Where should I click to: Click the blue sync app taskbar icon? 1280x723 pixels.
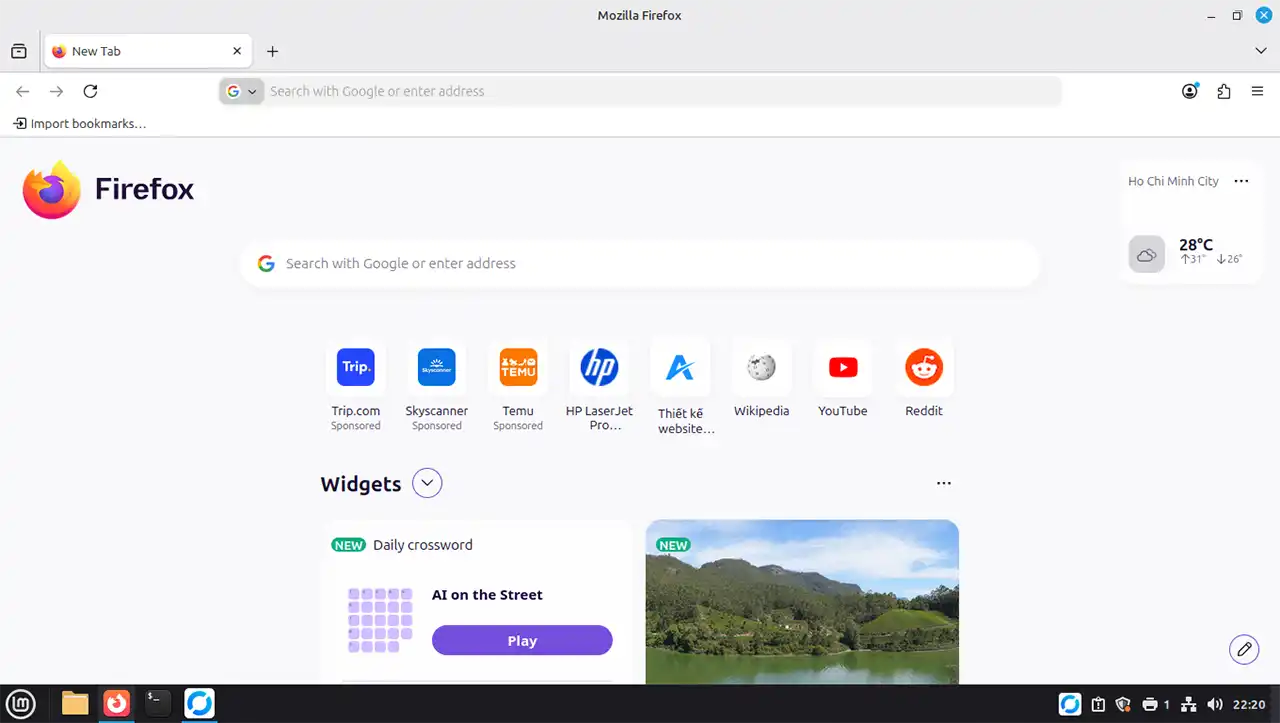pos(200,704)
